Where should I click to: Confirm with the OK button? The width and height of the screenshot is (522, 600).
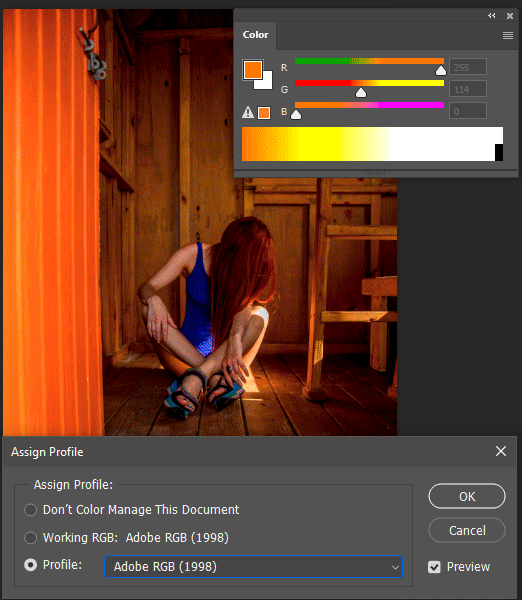coord(467,496)
